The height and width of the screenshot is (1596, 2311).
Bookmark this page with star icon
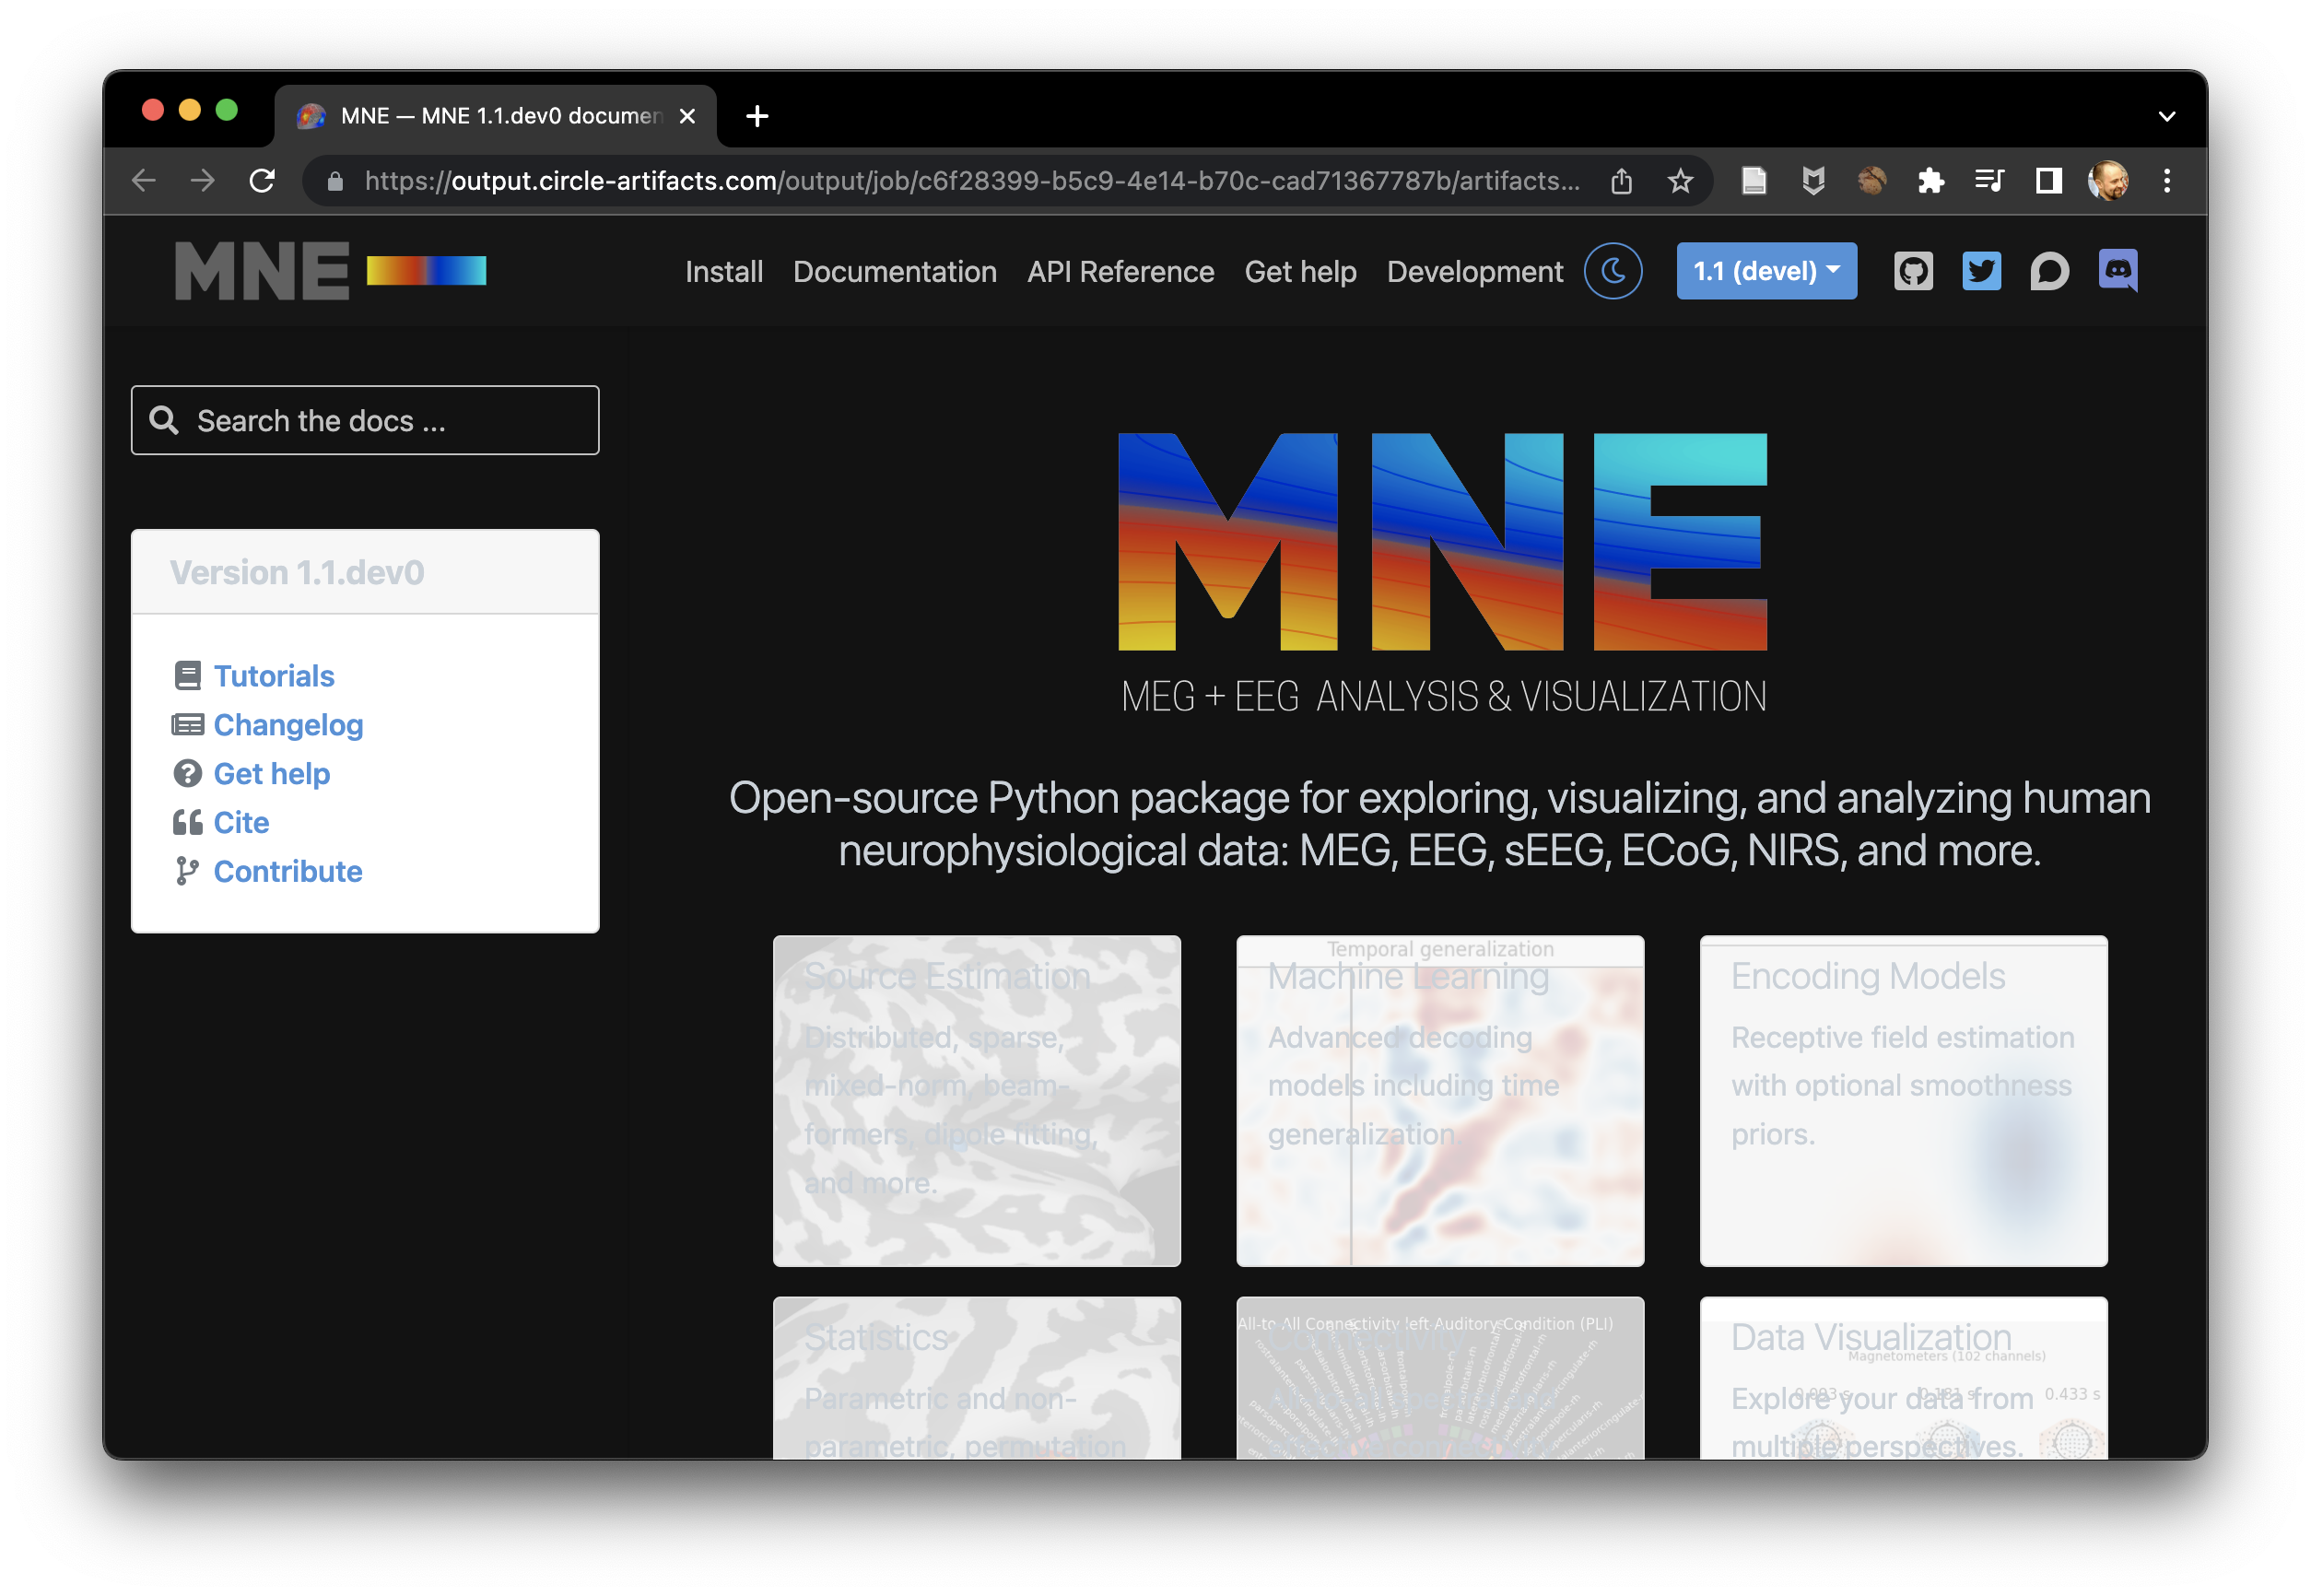[1681, 181]
